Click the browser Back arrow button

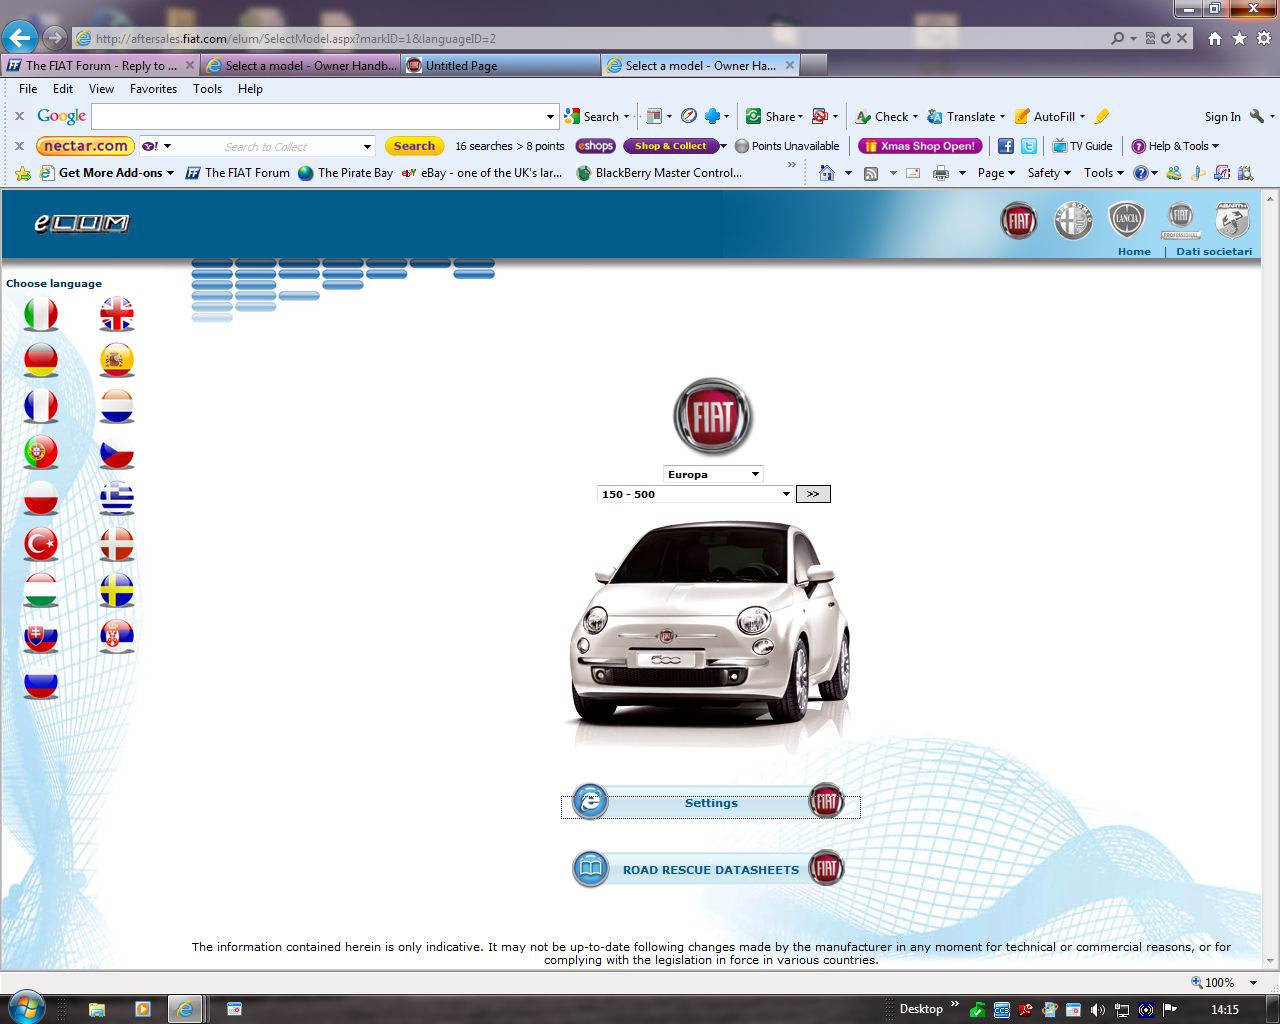[x=20, y=38]
